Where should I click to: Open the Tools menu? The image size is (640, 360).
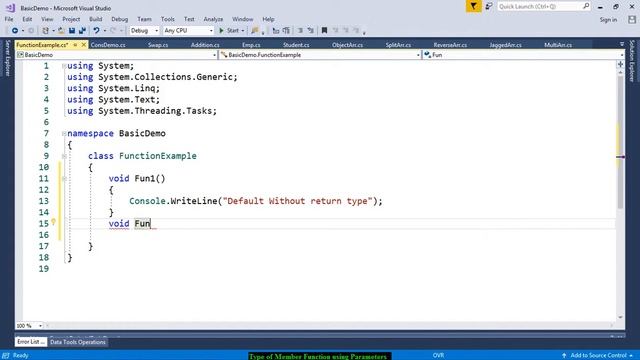(167, 19)
